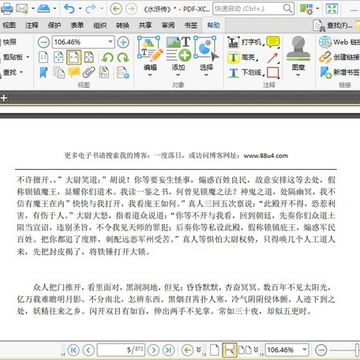The width and height of the screenshot is (360, 360).
Task: Select the 打字机 typewriter tool
Action: pyautogui.click(x=245, y=42)
